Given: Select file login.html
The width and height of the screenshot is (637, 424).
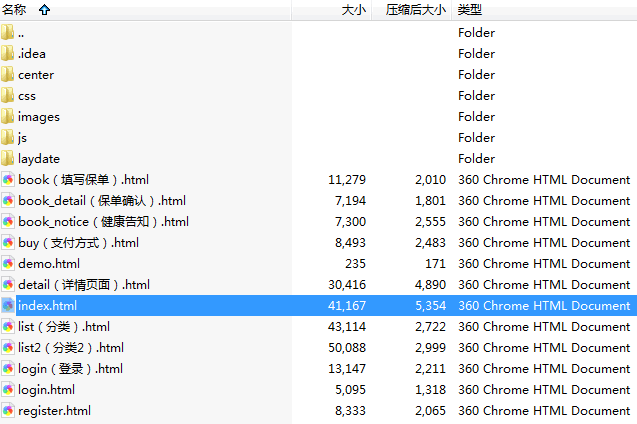Looking at the screenshot, I should pos(46,390).
